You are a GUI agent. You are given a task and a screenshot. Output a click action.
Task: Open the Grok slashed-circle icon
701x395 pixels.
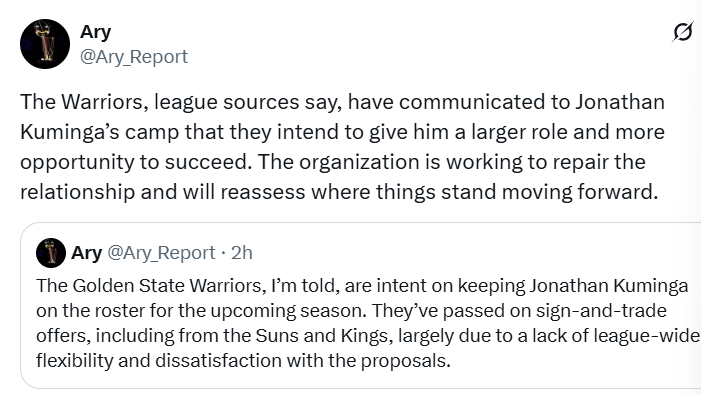(683, 32)
